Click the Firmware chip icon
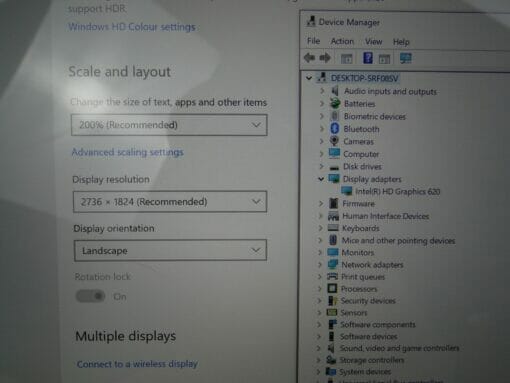The image size is (510, 383). tap(333, 203)
